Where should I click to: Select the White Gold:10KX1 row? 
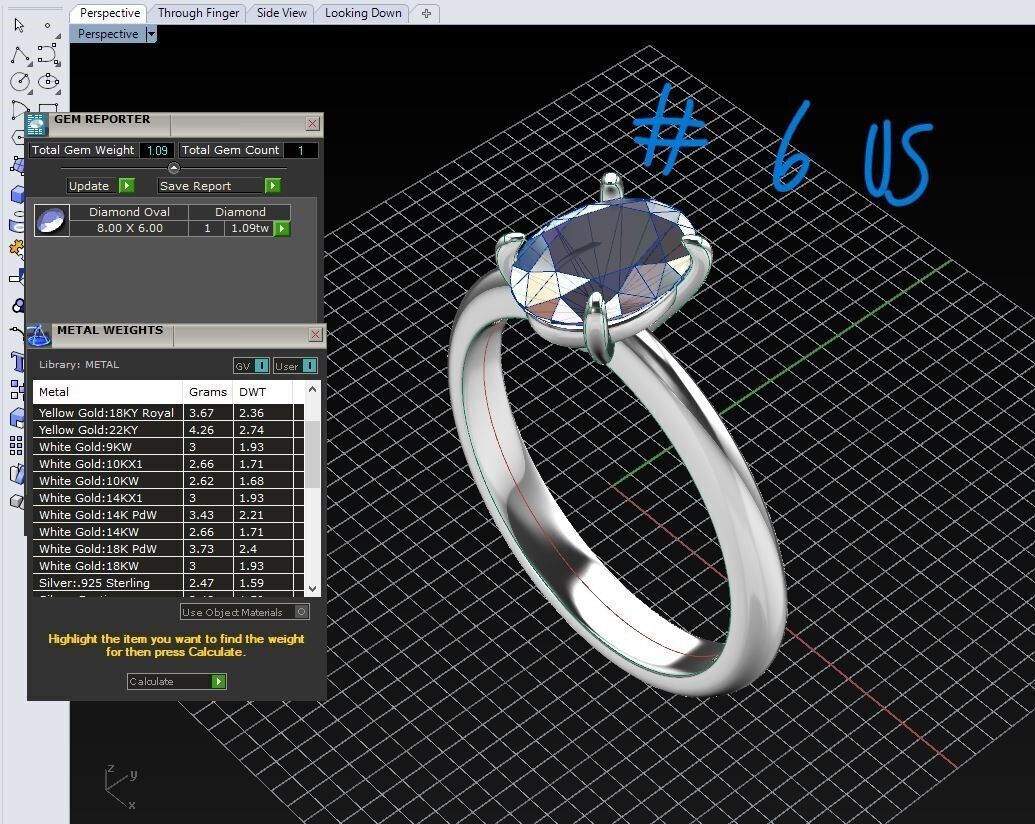[x=168, y=464]
